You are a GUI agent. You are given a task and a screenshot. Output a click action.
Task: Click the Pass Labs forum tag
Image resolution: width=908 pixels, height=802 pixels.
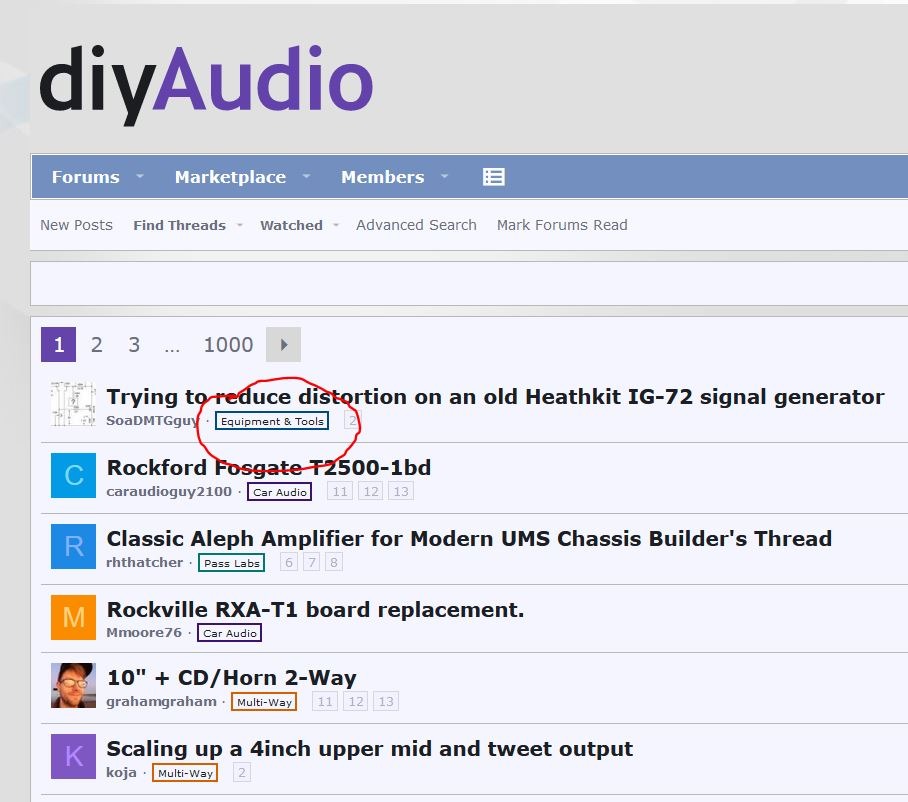tap(232, 563)
